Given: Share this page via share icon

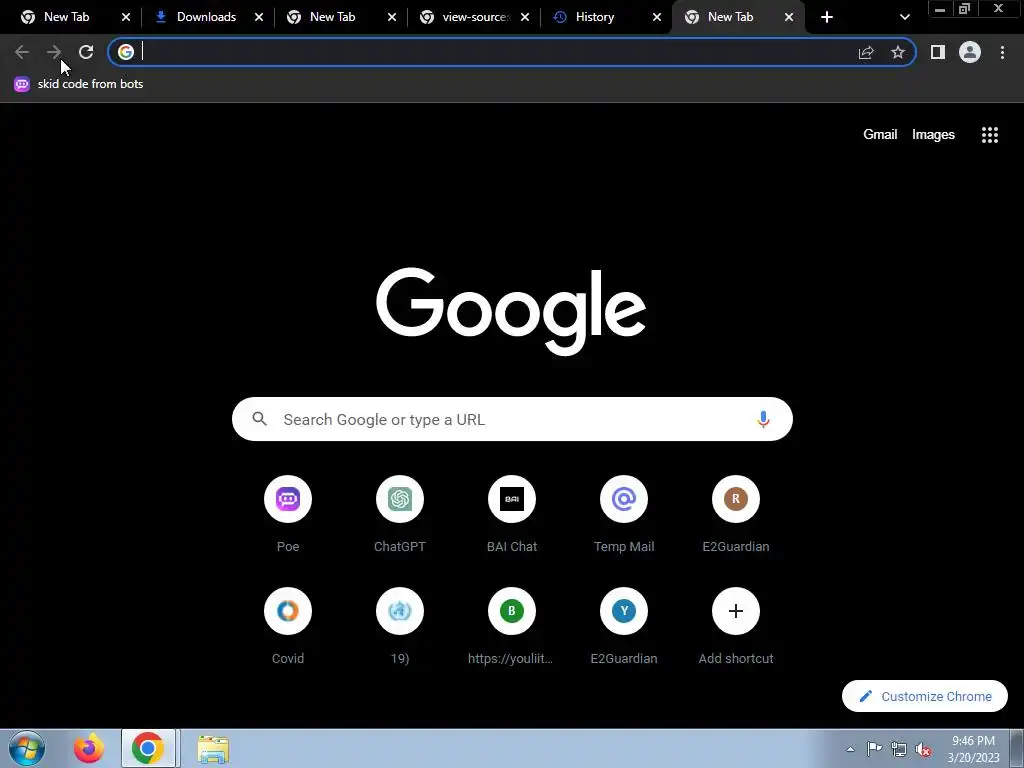Looking at the screenshot, I should pyautogui.click(x=866, y=52).
